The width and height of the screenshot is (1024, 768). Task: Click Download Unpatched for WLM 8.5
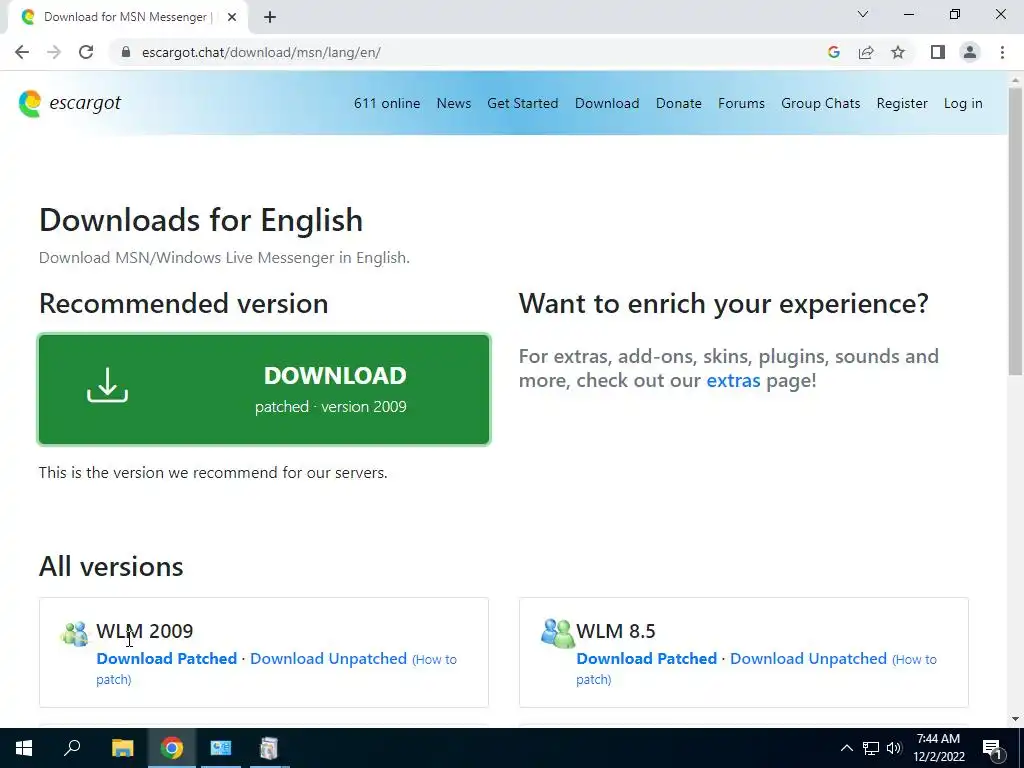pyautogui.click(x=808, y=658)
